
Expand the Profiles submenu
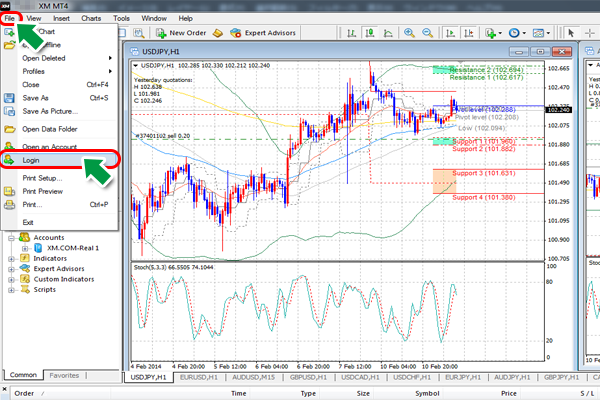coord(59,72)
